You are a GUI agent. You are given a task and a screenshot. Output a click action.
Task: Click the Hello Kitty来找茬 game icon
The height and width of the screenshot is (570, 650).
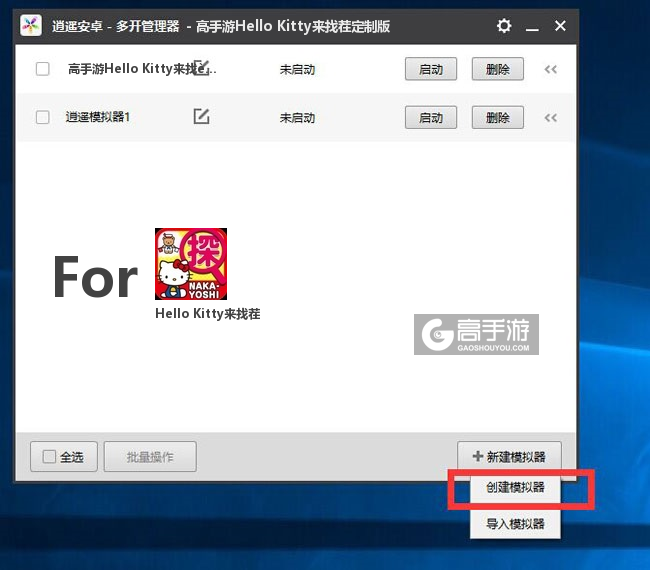[x=191, y=264]
